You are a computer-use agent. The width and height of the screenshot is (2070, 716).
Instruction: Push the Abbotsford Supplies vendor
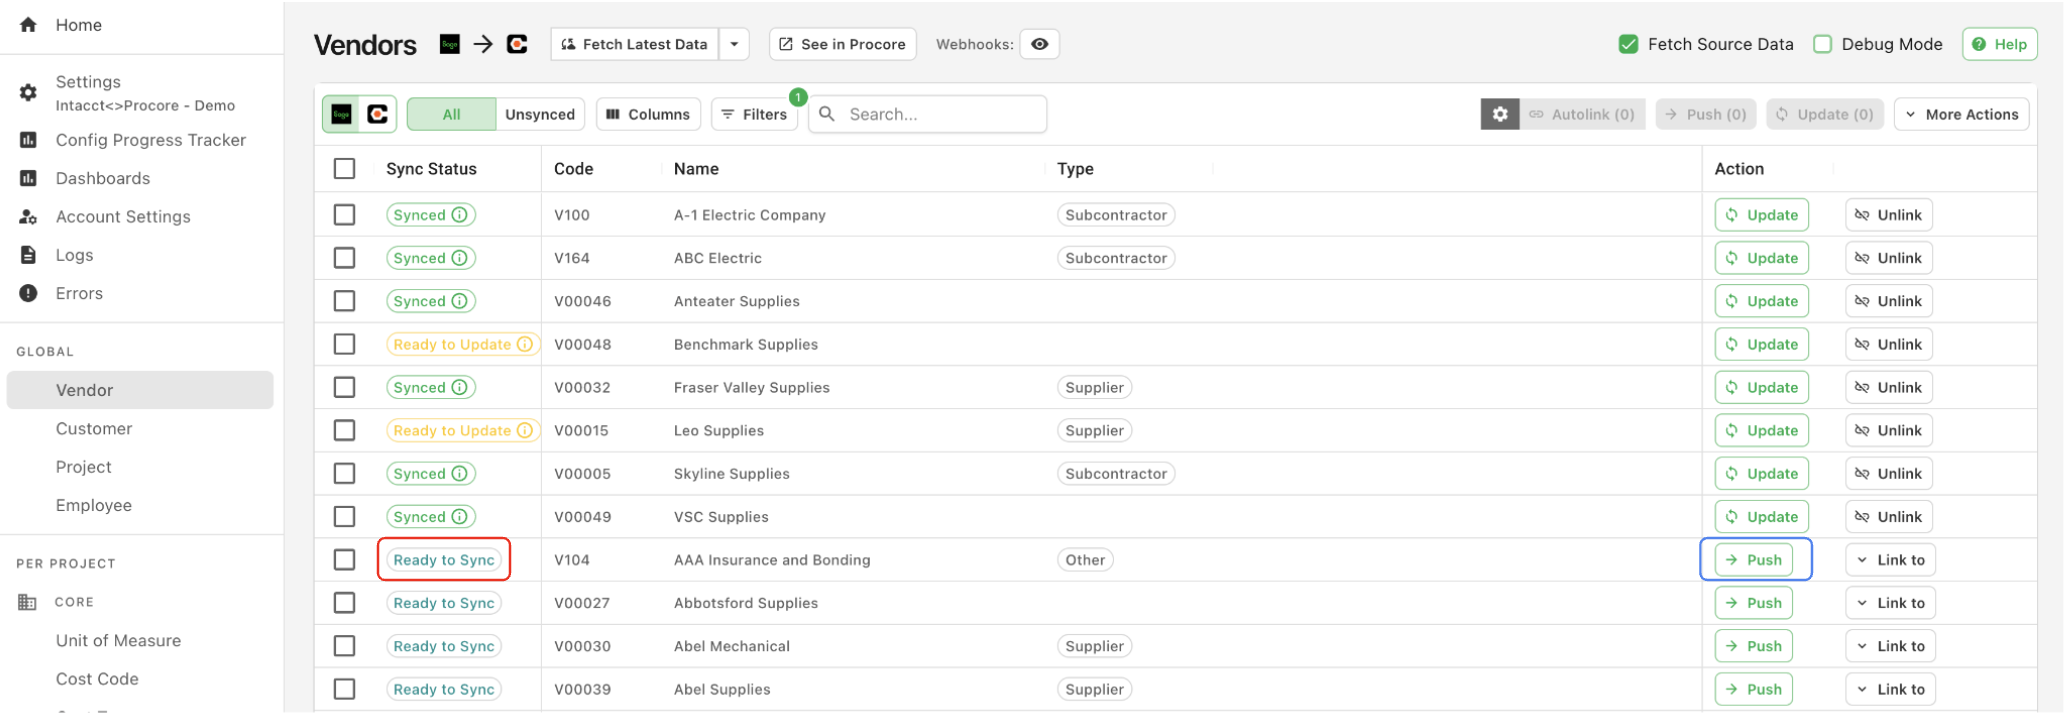coord(1753,603)
